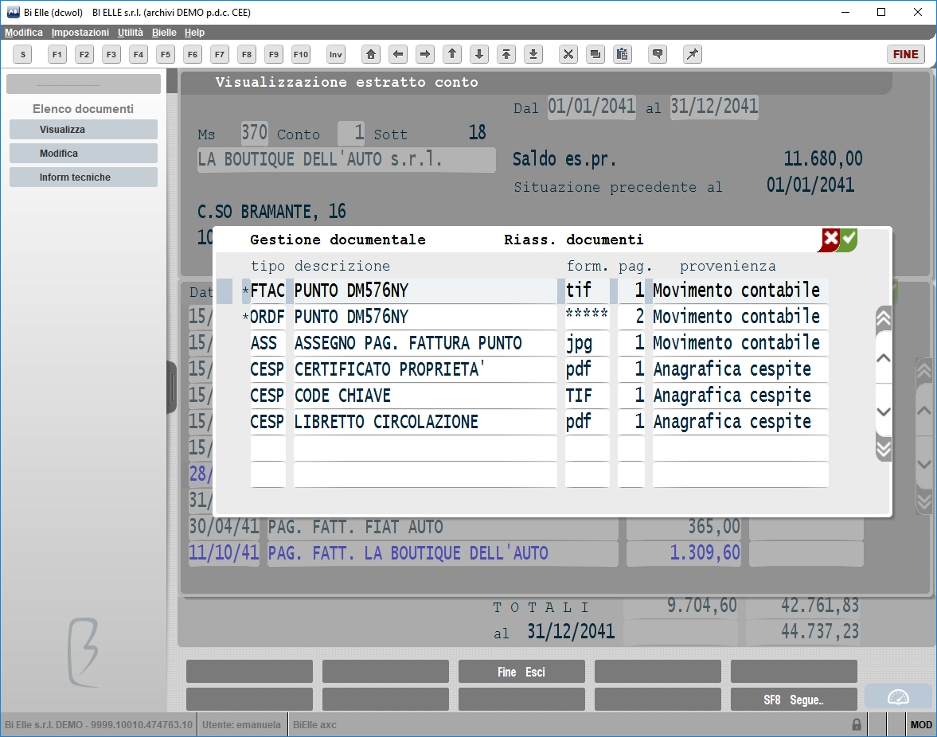937x737 pixels.
Task: Click the padlock icon in the status bar
Action: [856, 724]
